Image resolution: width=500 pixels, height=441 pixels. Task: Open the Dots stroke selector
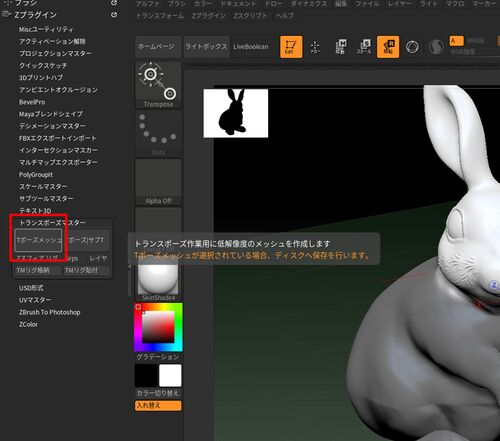tap(158, 133)
